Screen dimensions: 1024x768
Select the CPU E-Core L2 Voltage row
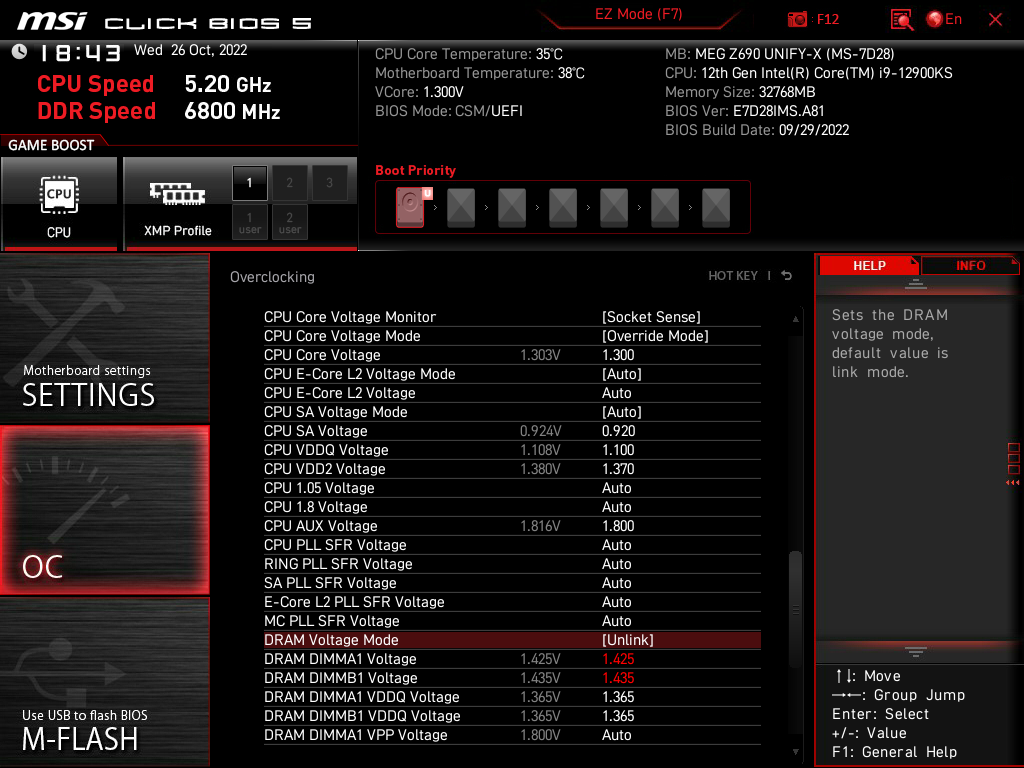pyautogui.click(x=512, y=392)
